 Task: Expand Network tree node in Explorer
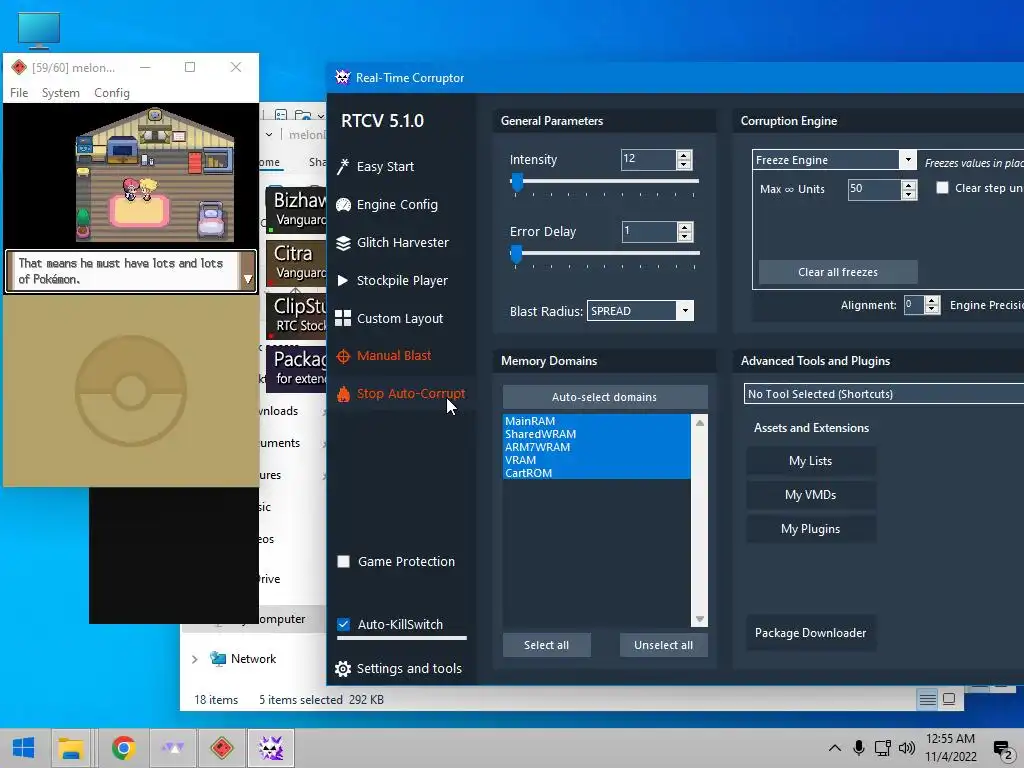(x=195, y=660)
